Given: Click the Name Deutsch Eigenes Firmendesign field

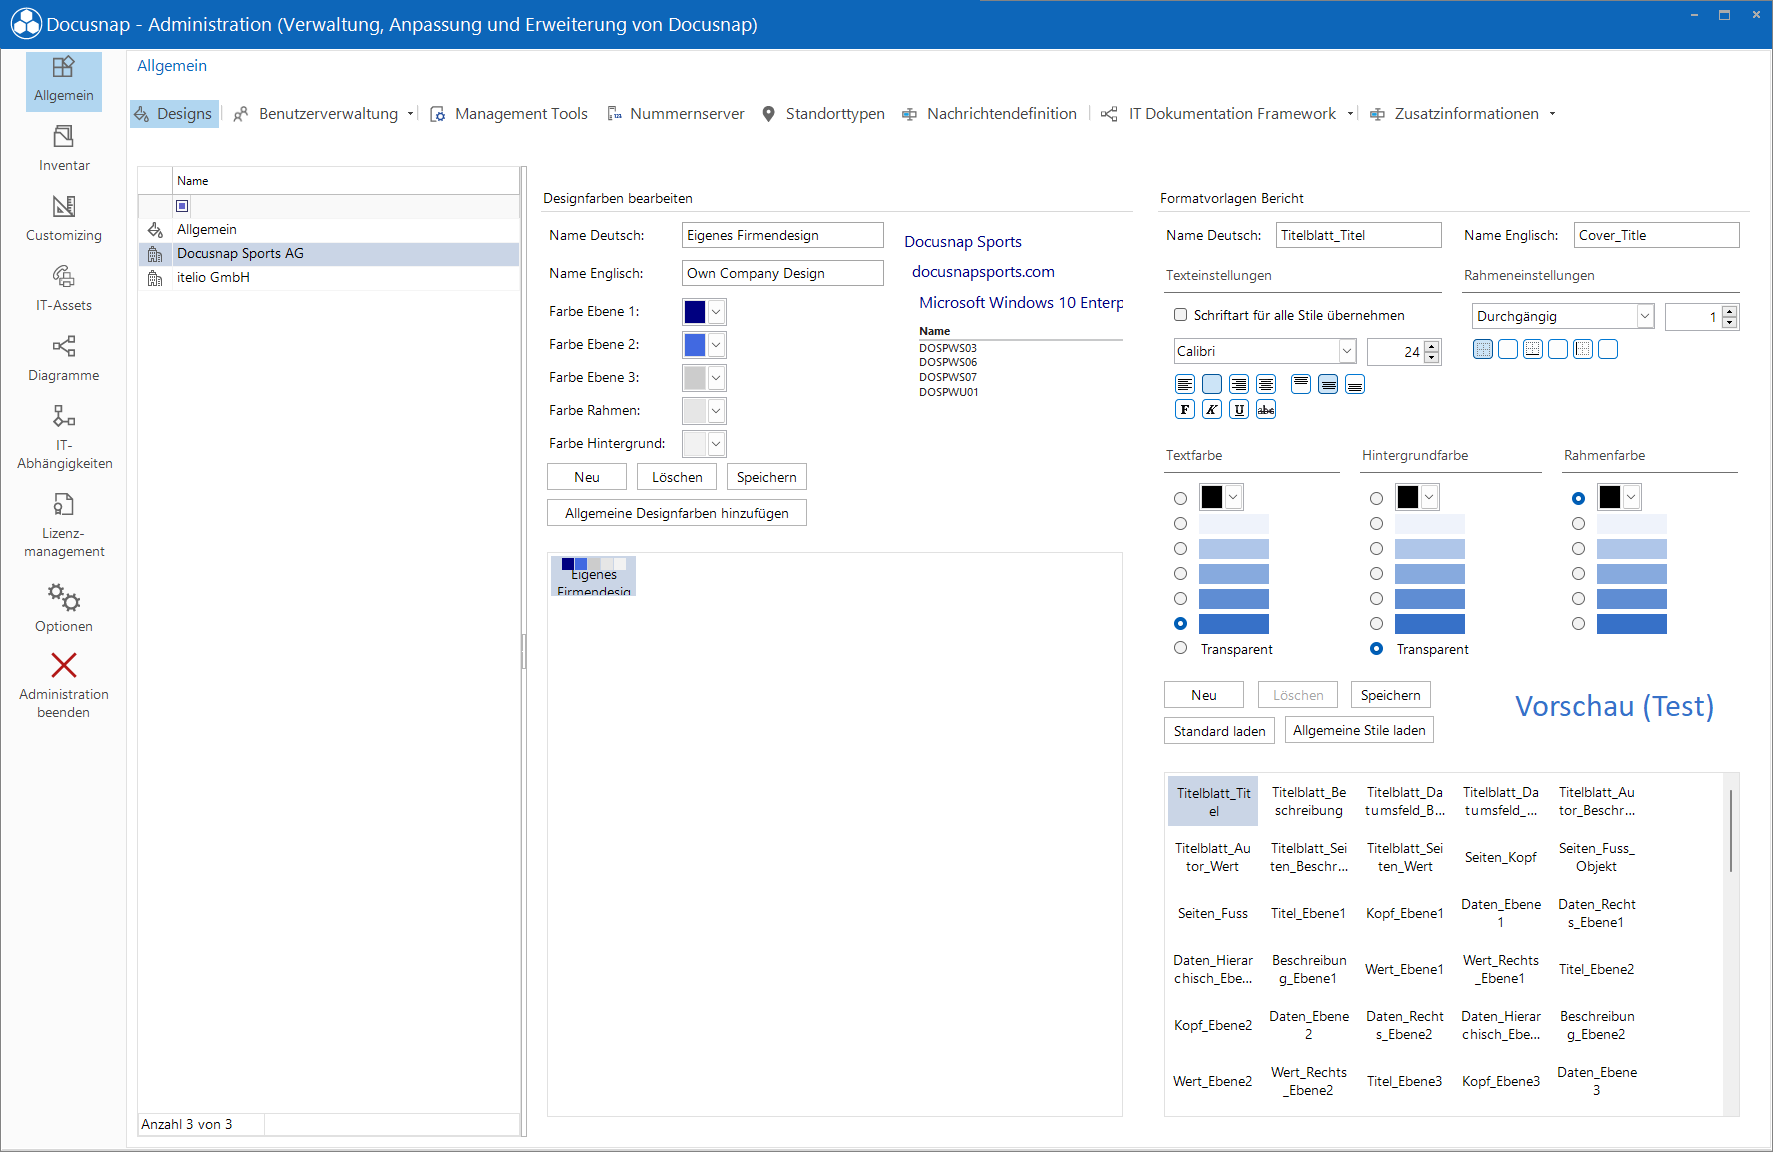Looking at the screenshot, I should [783, 235].
